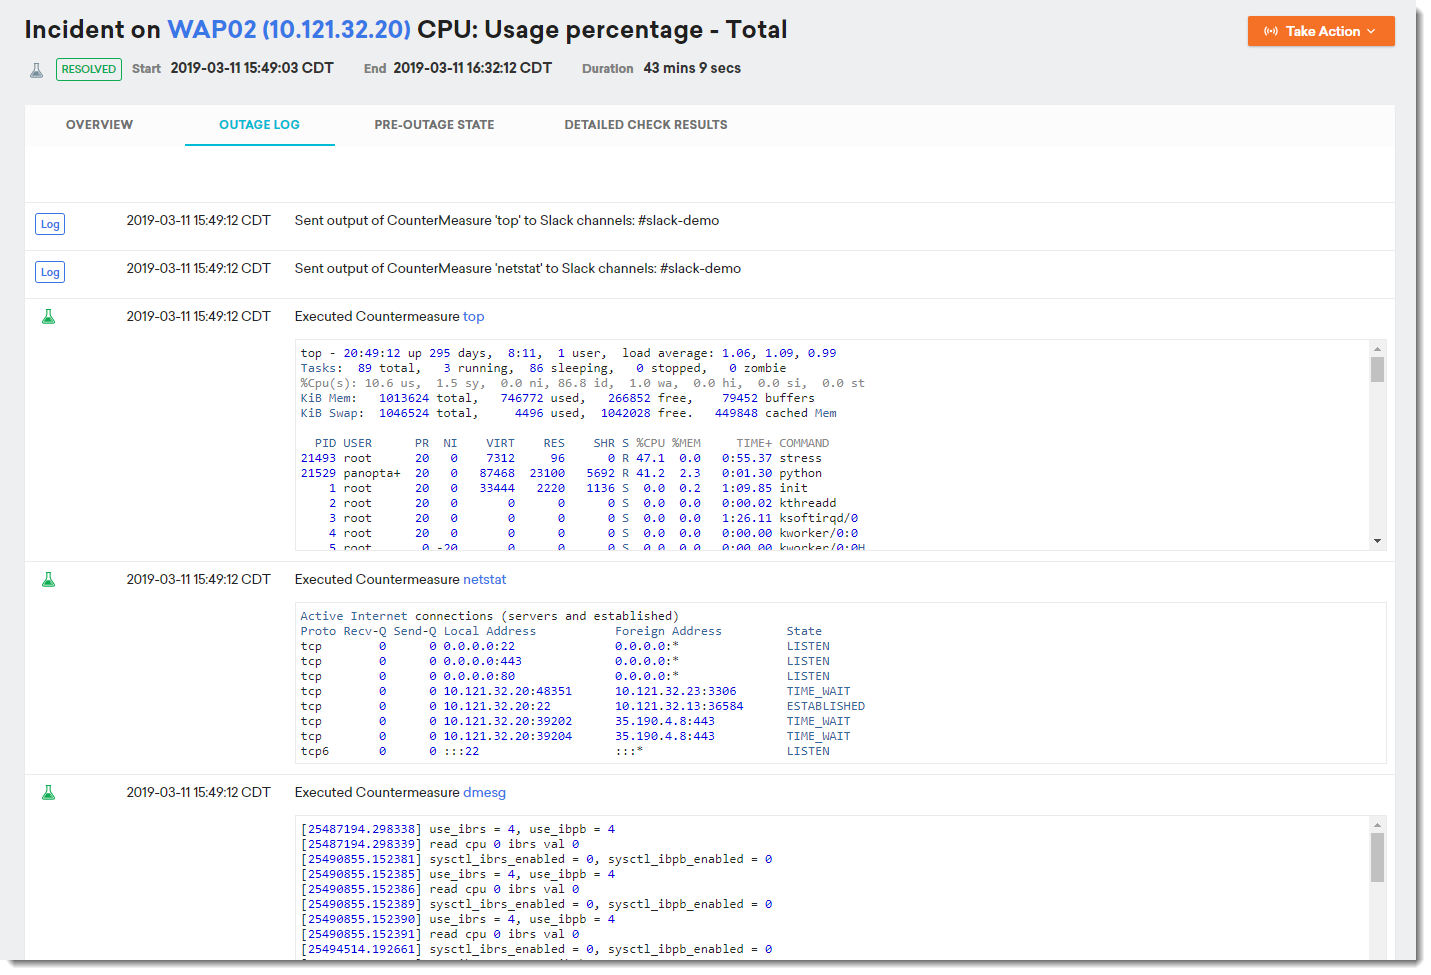Viewport: 1431px width, 975px height.
Task: Click the green flask icon for countermeasure dmesg
Action: pos(48,793)
